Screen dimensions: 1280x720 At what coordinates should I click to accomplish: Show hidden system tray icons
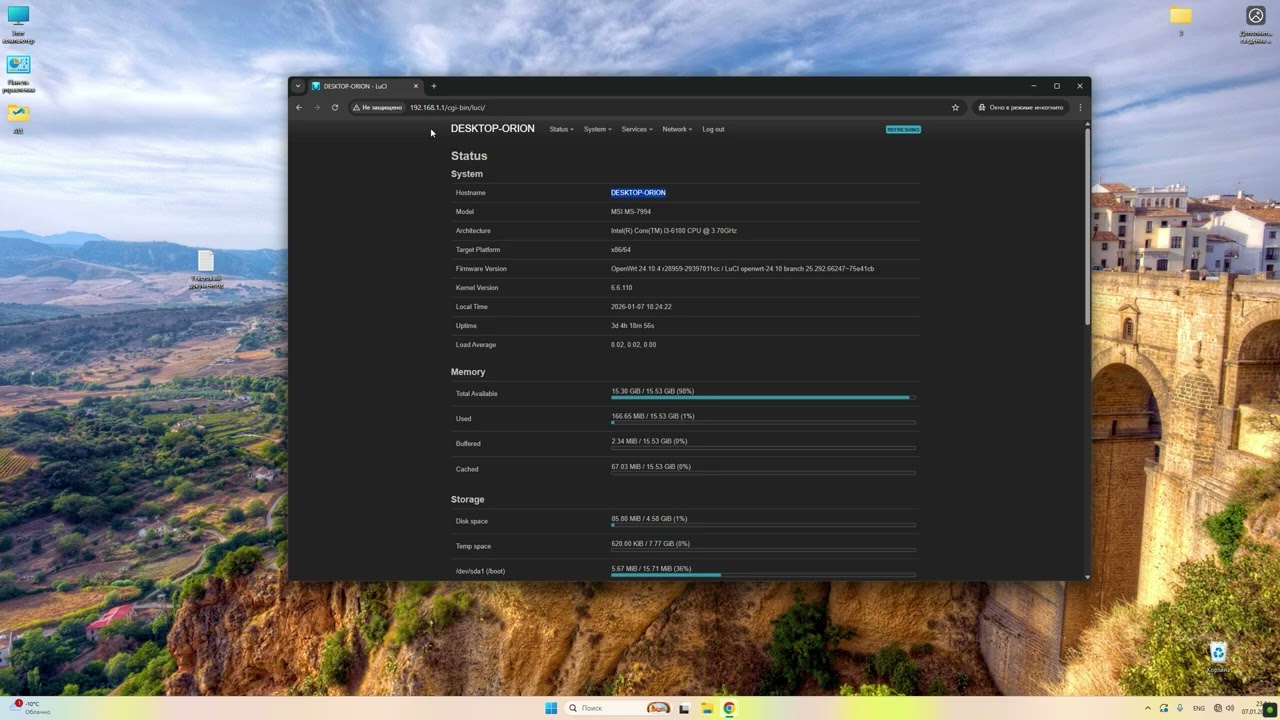[x=1147, y=708]
